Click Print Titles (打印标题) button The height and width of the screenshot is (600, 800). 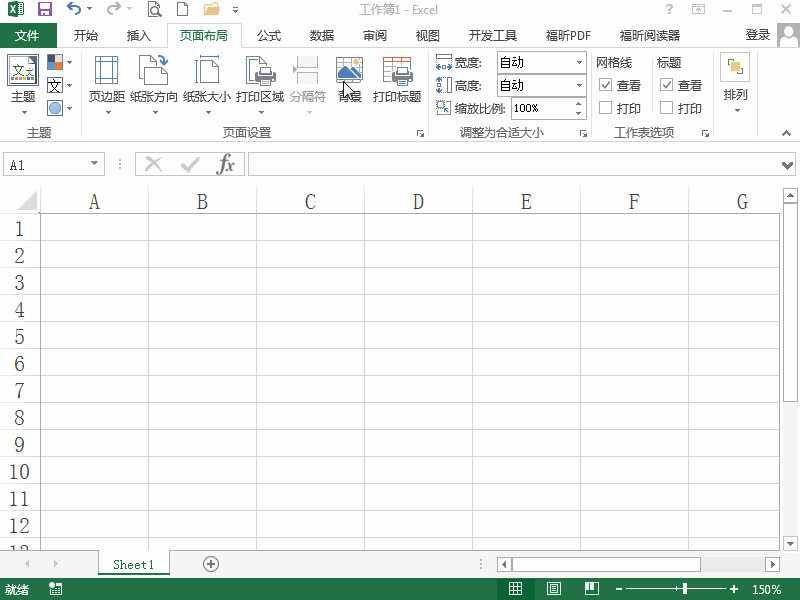coord(396,80)
